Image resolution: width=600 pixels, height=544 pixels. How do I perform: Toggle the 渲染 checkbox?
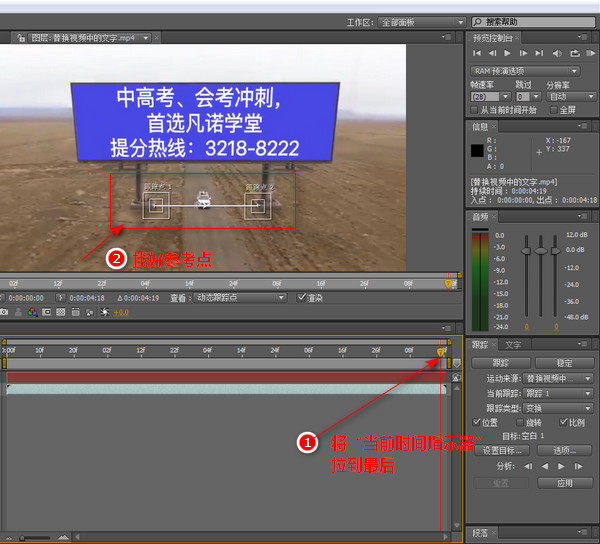302,297
